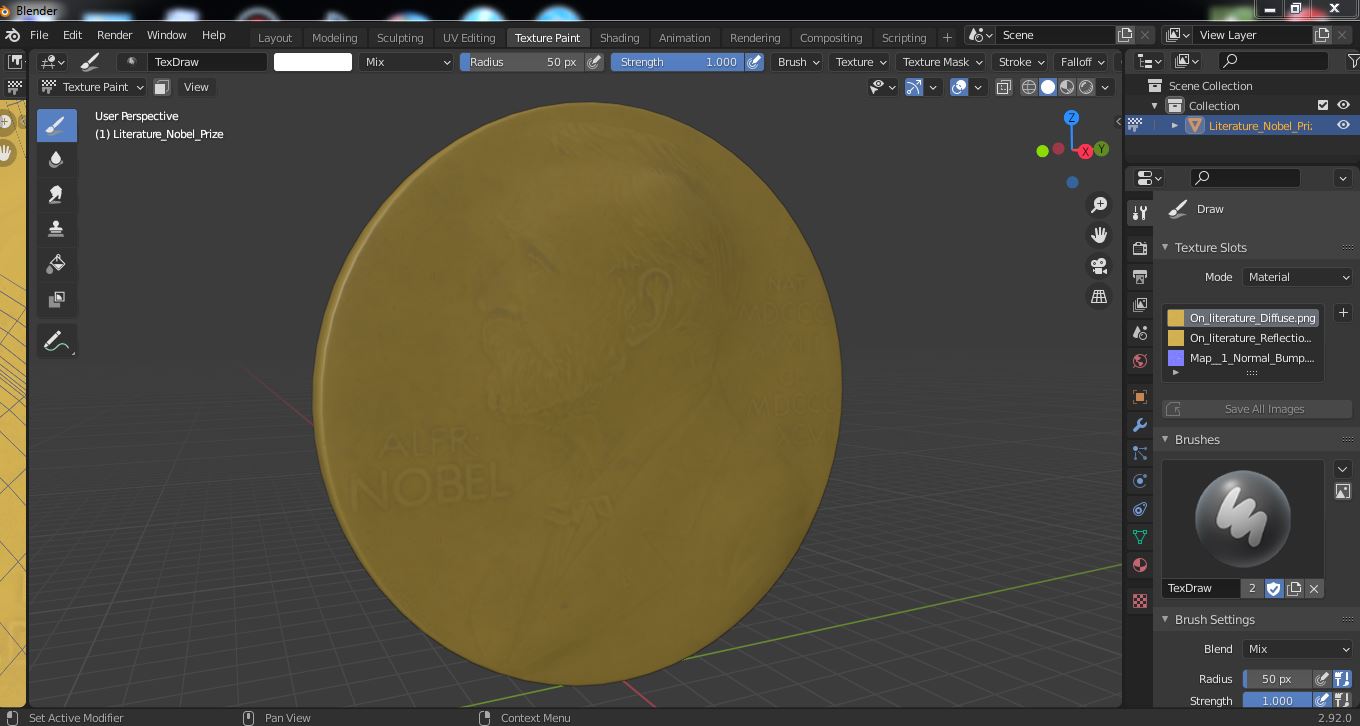
Task: Open the View Layer properties tab
Action: [x=1139, y=304]
